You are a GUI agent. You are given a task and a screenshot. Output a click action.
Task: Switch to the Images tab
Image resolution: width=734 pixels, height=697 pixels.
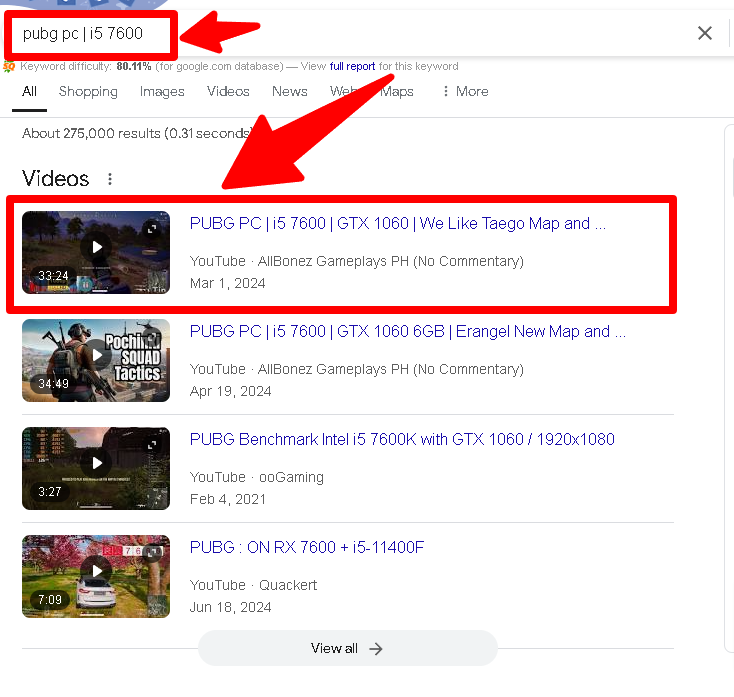162,91
